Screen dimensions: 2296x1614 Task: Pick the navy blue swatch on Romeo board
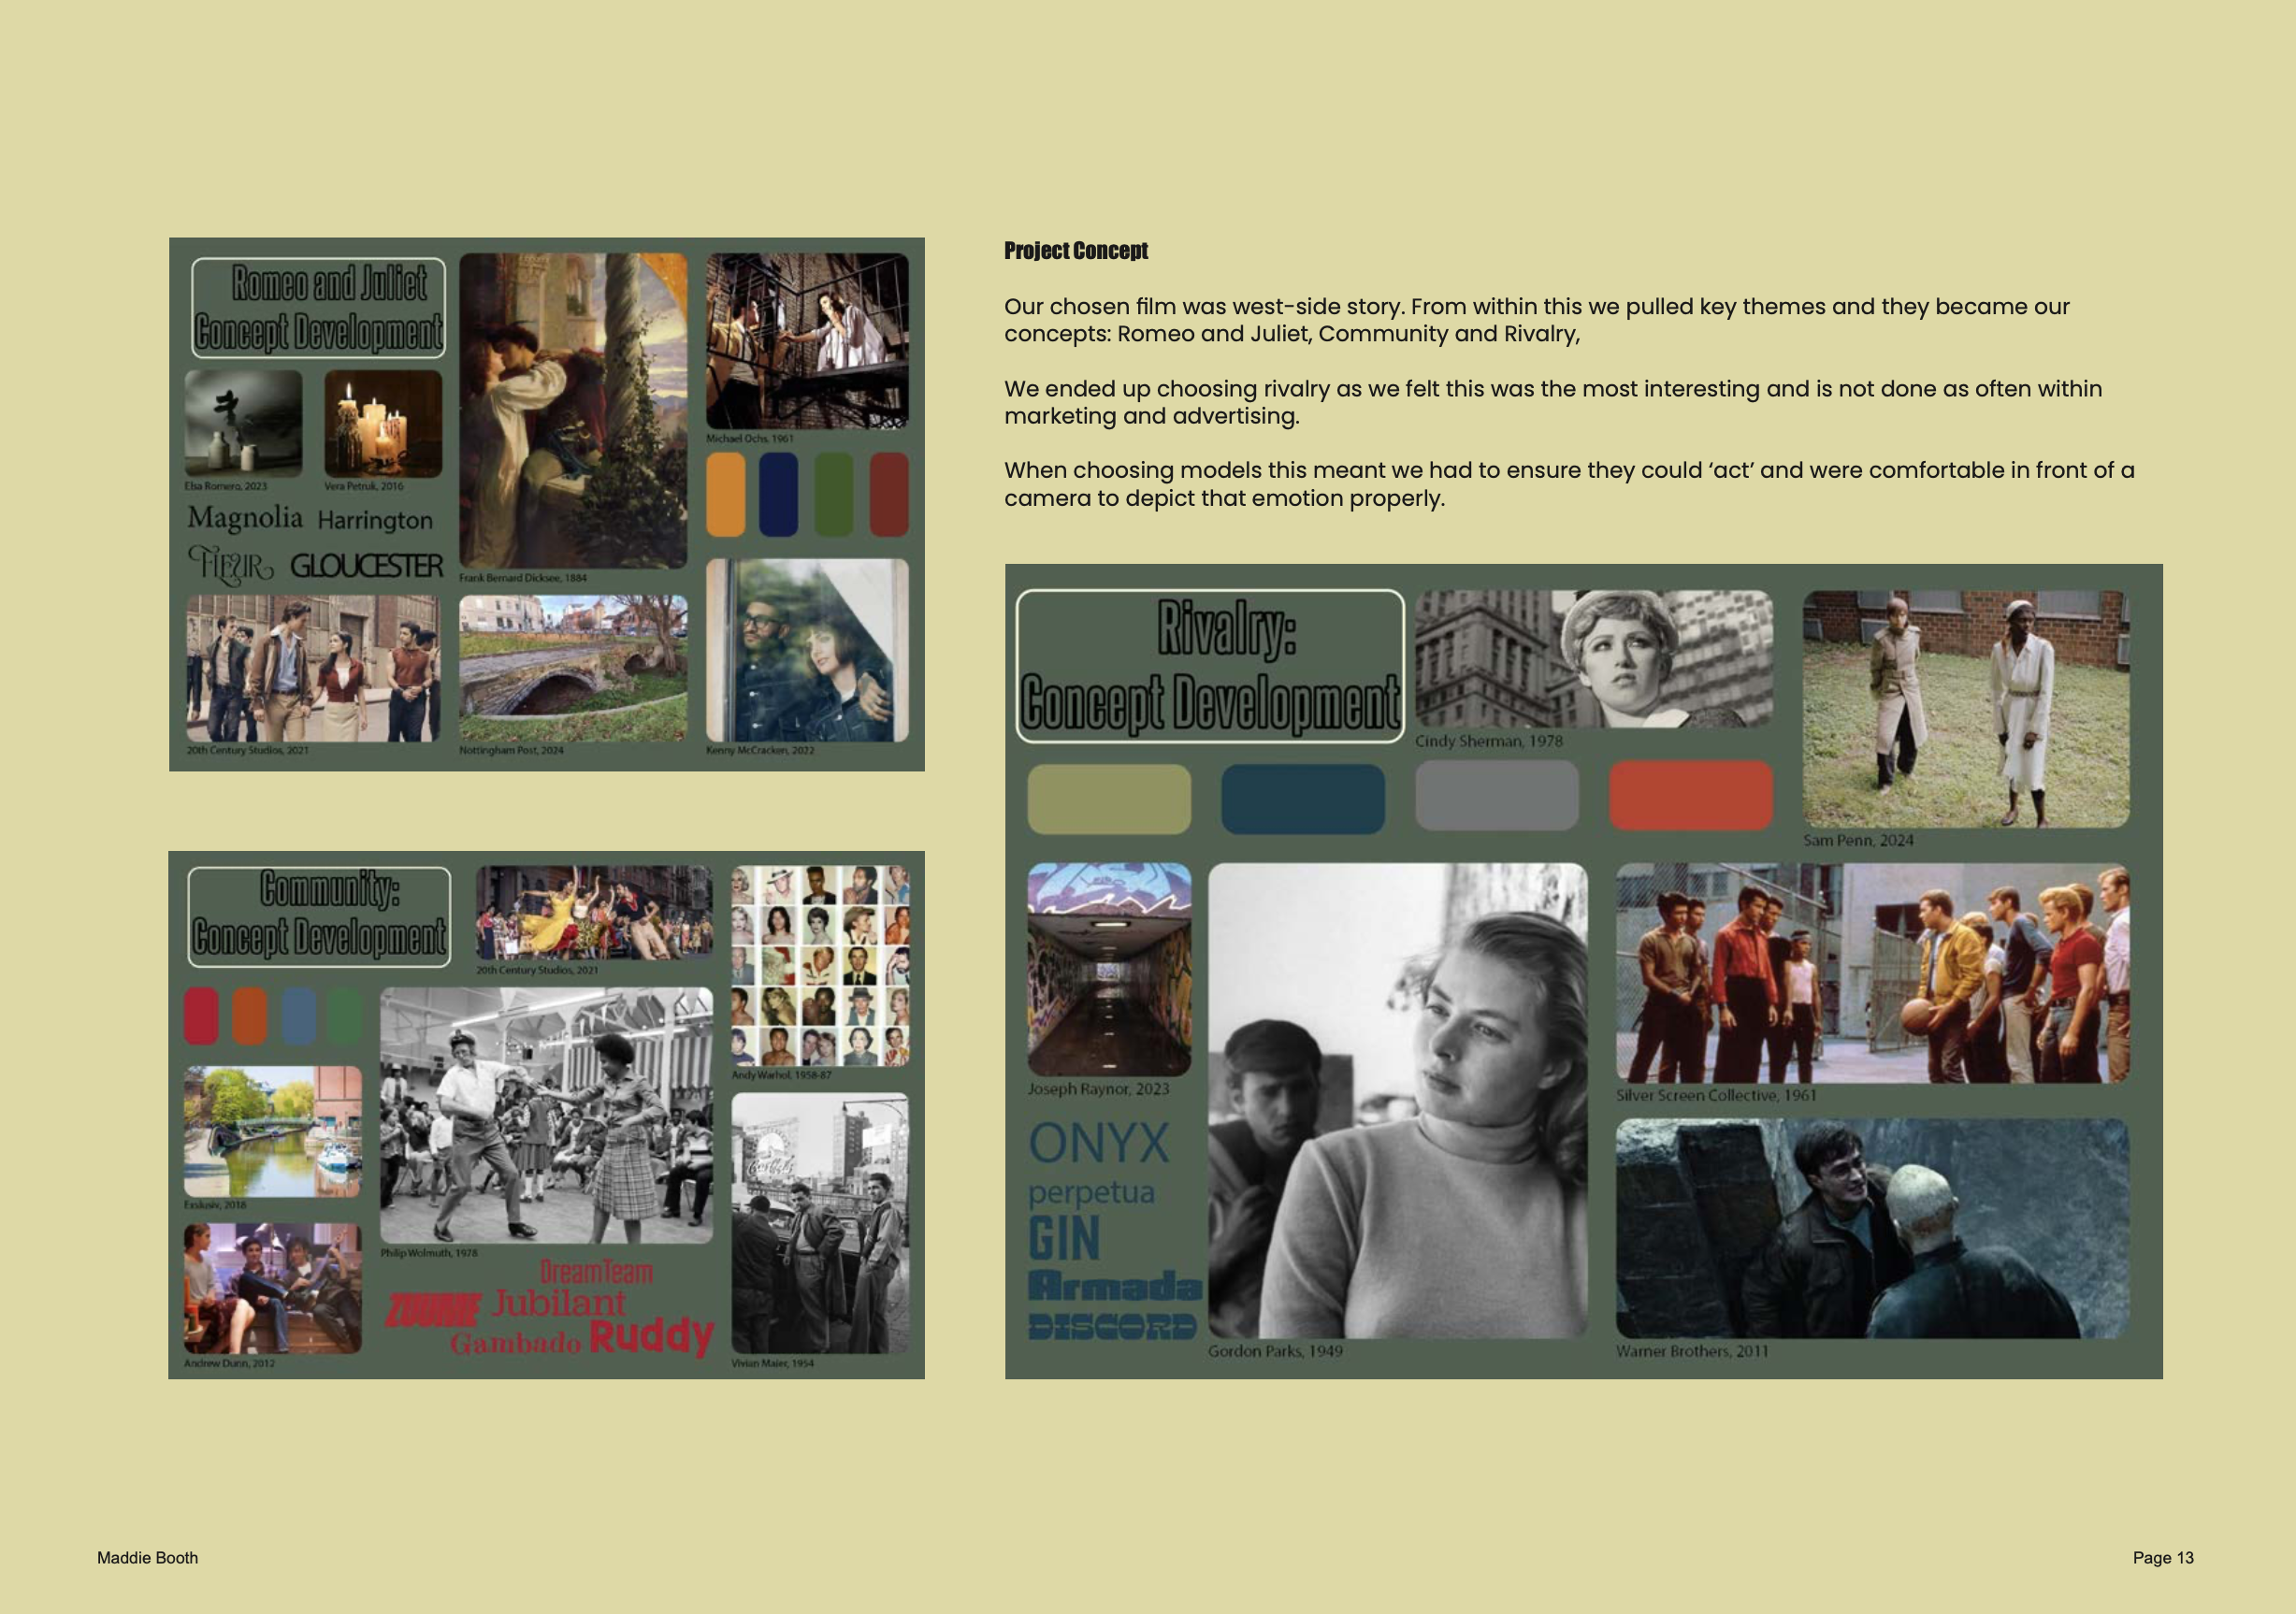pos(779,495)
